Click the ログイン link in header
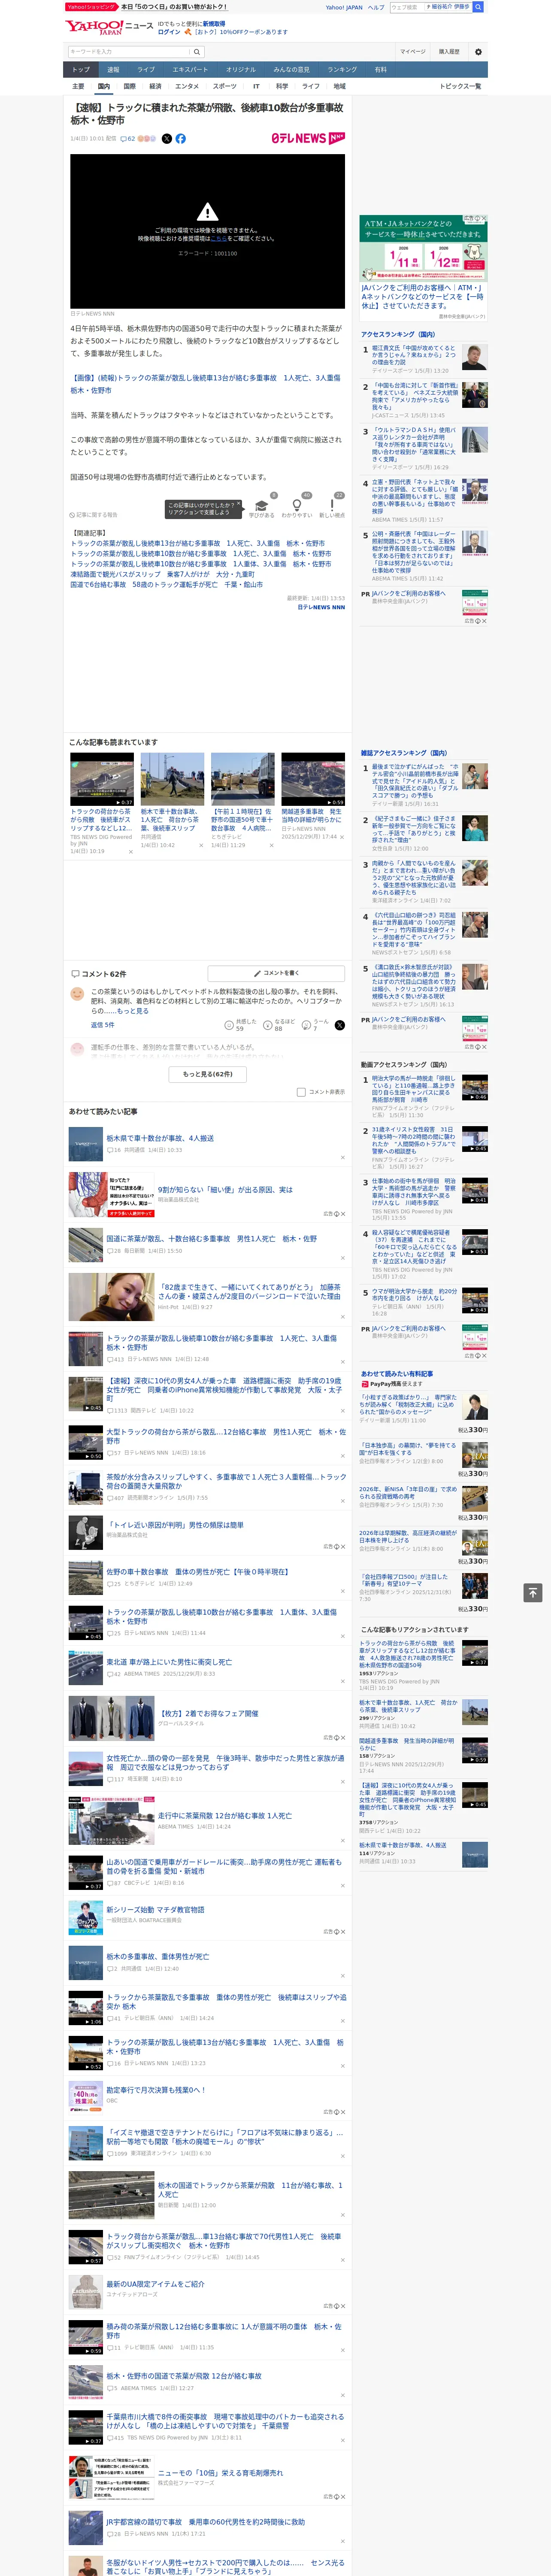 (x=169, y=32)
